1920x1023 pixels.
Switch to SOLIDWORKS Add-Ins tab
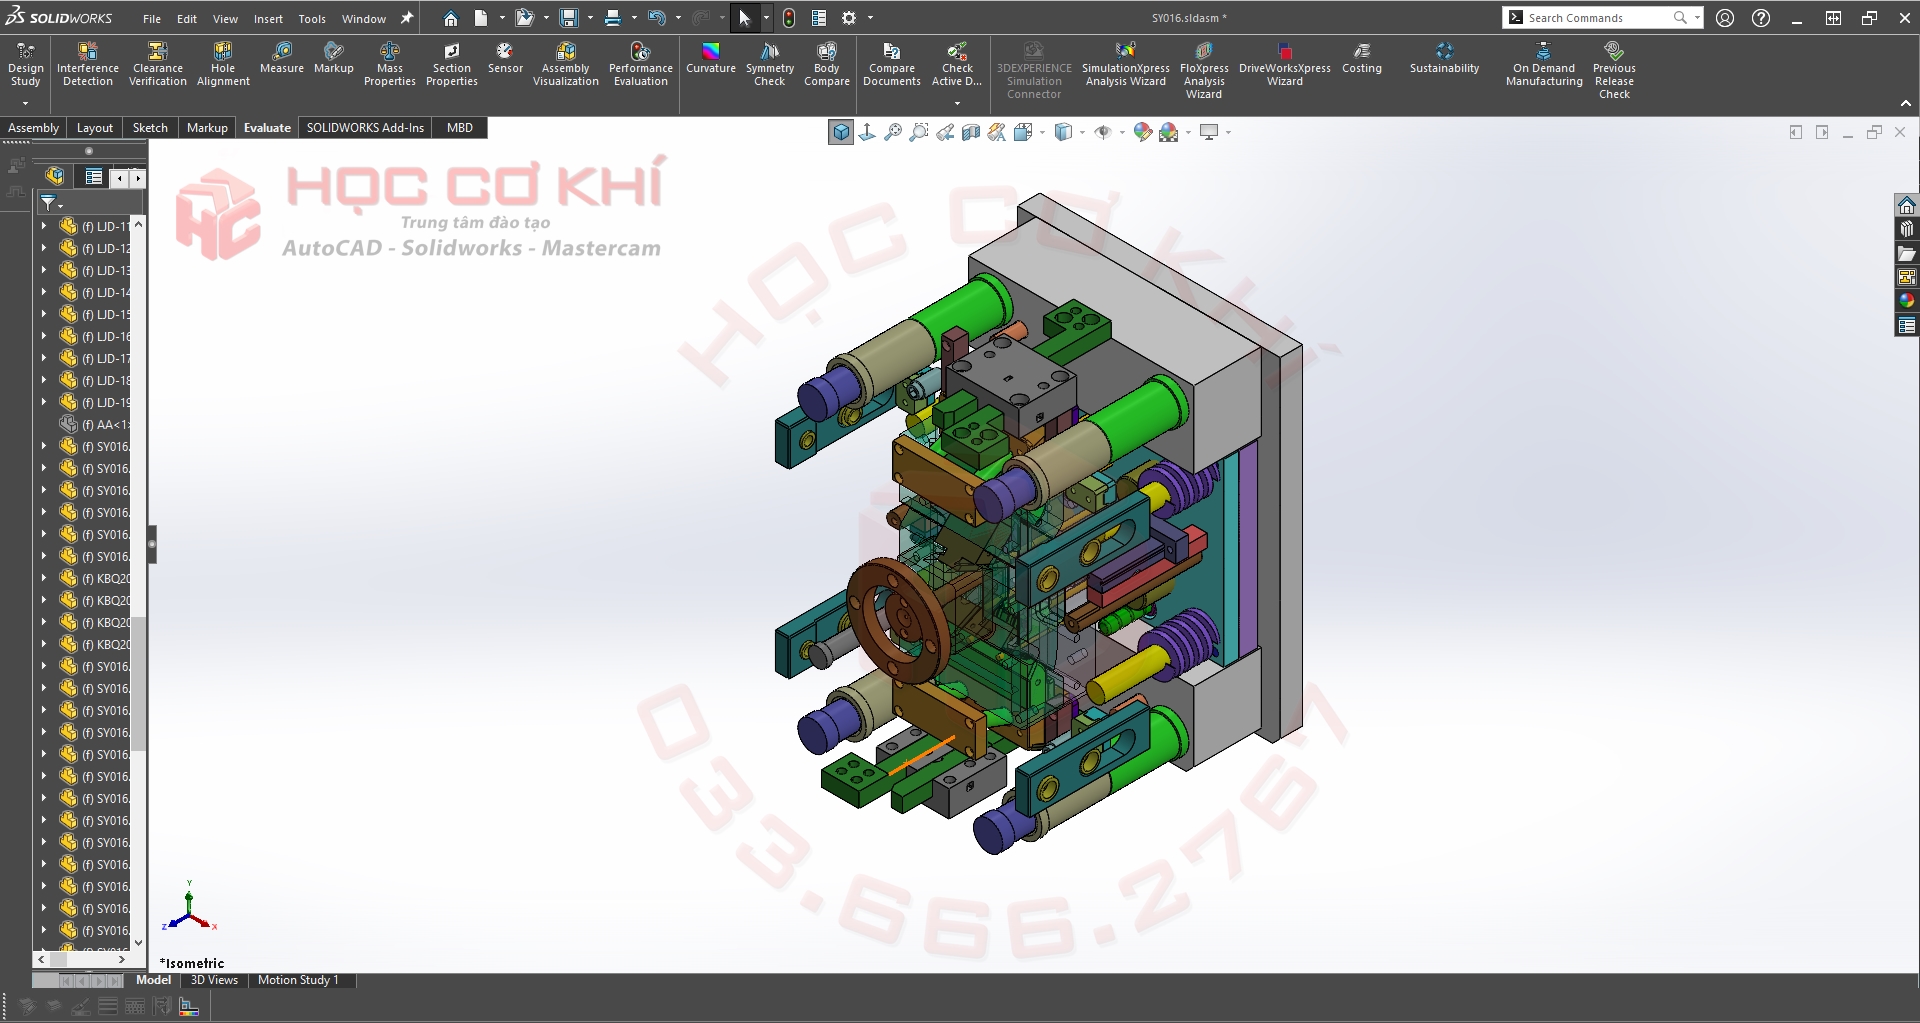pos(365,128)
